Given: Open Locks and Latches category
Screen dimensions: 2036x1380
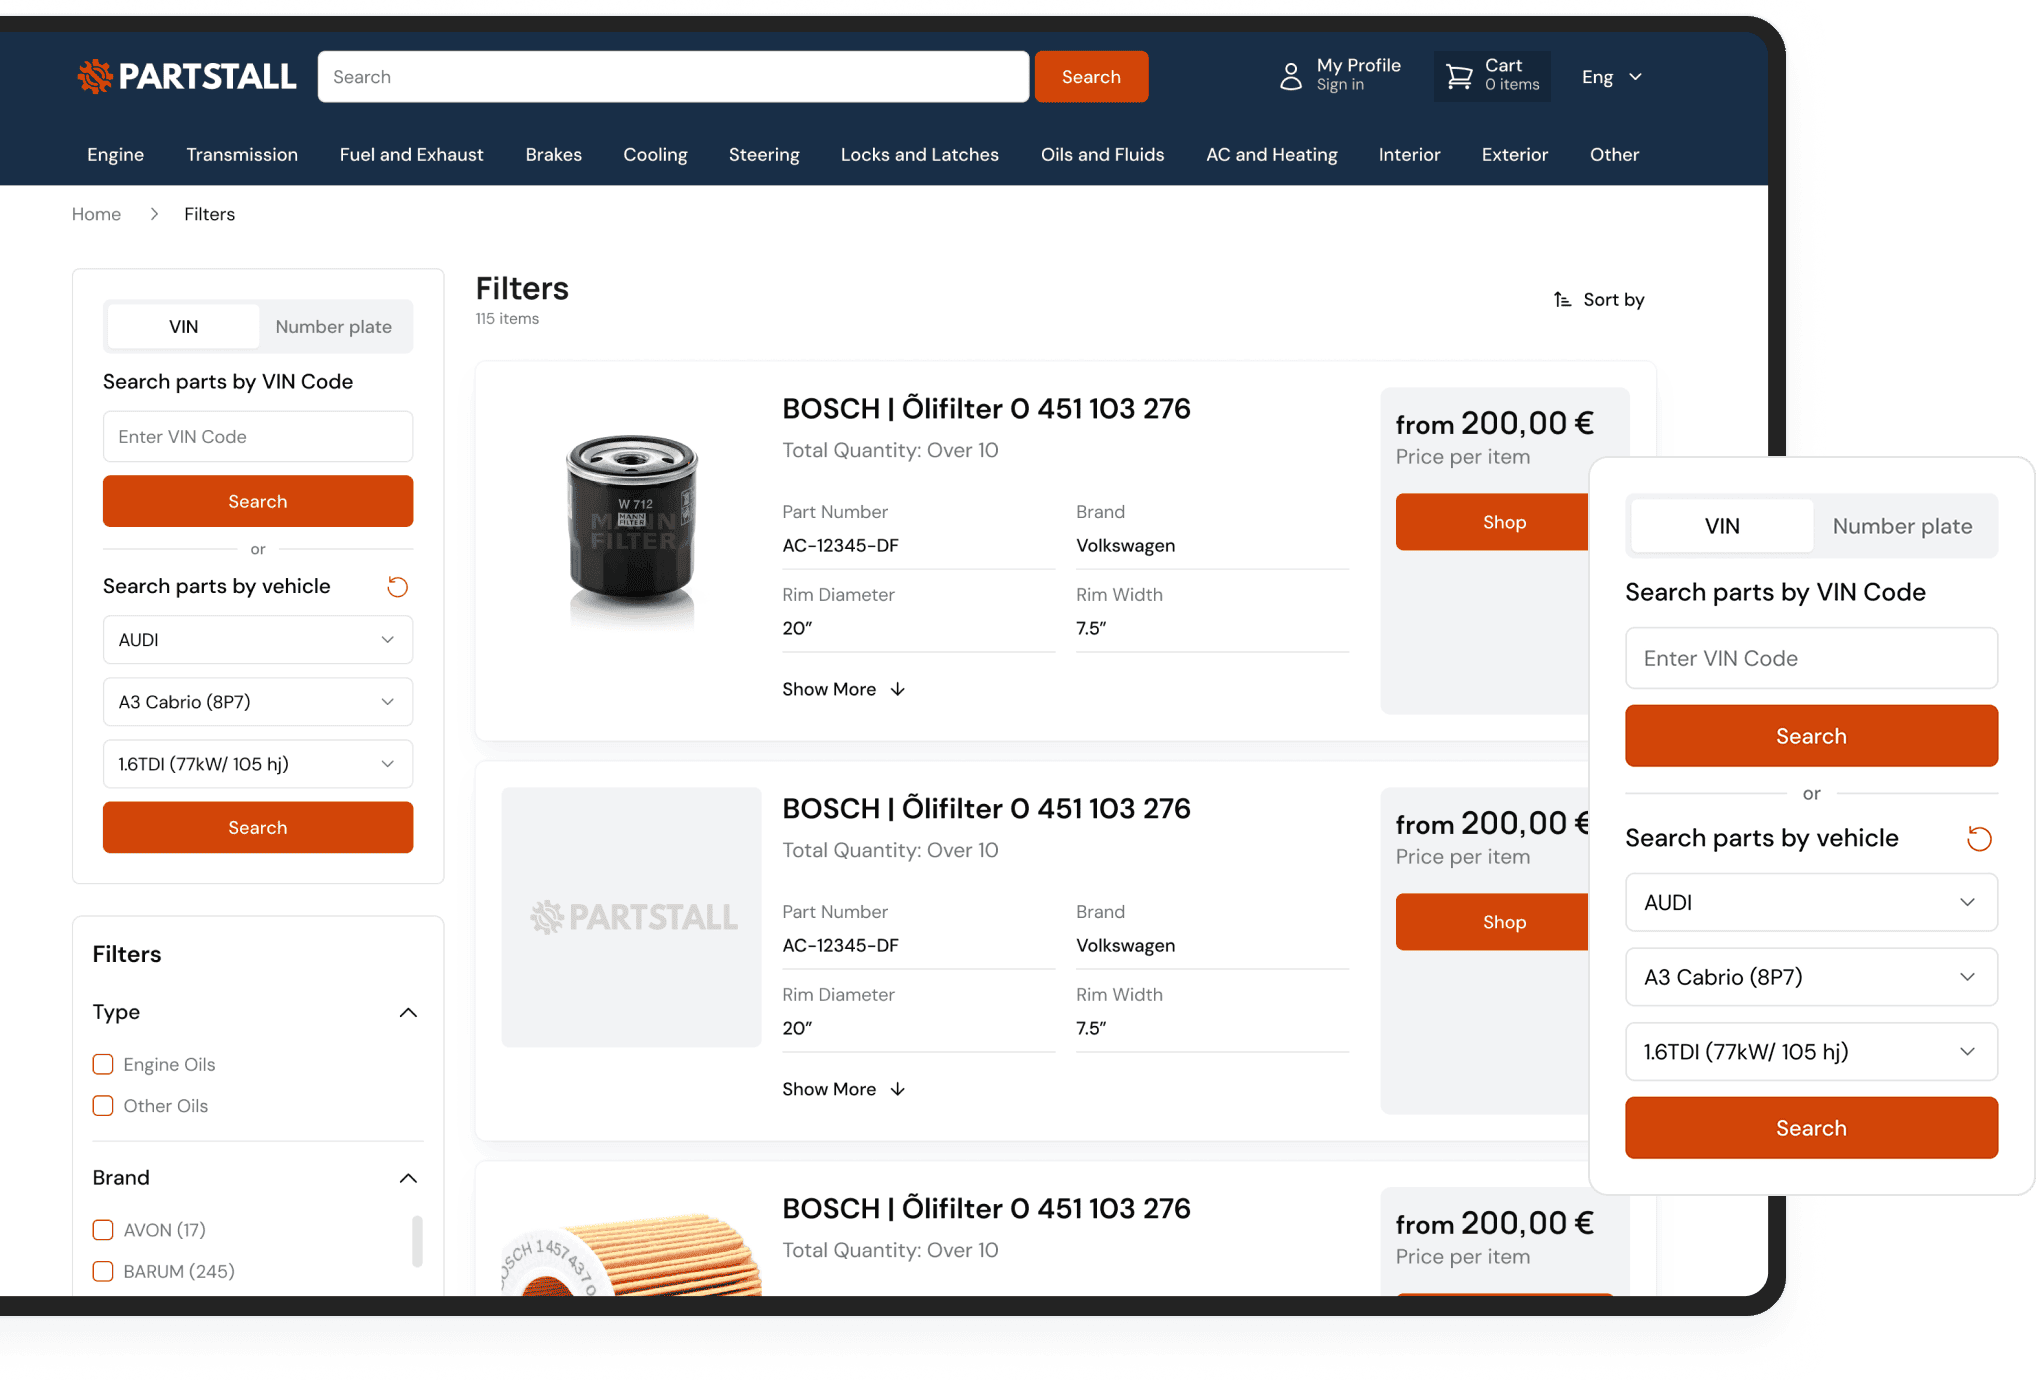Looking at the screenshot, I should (919, 154).
